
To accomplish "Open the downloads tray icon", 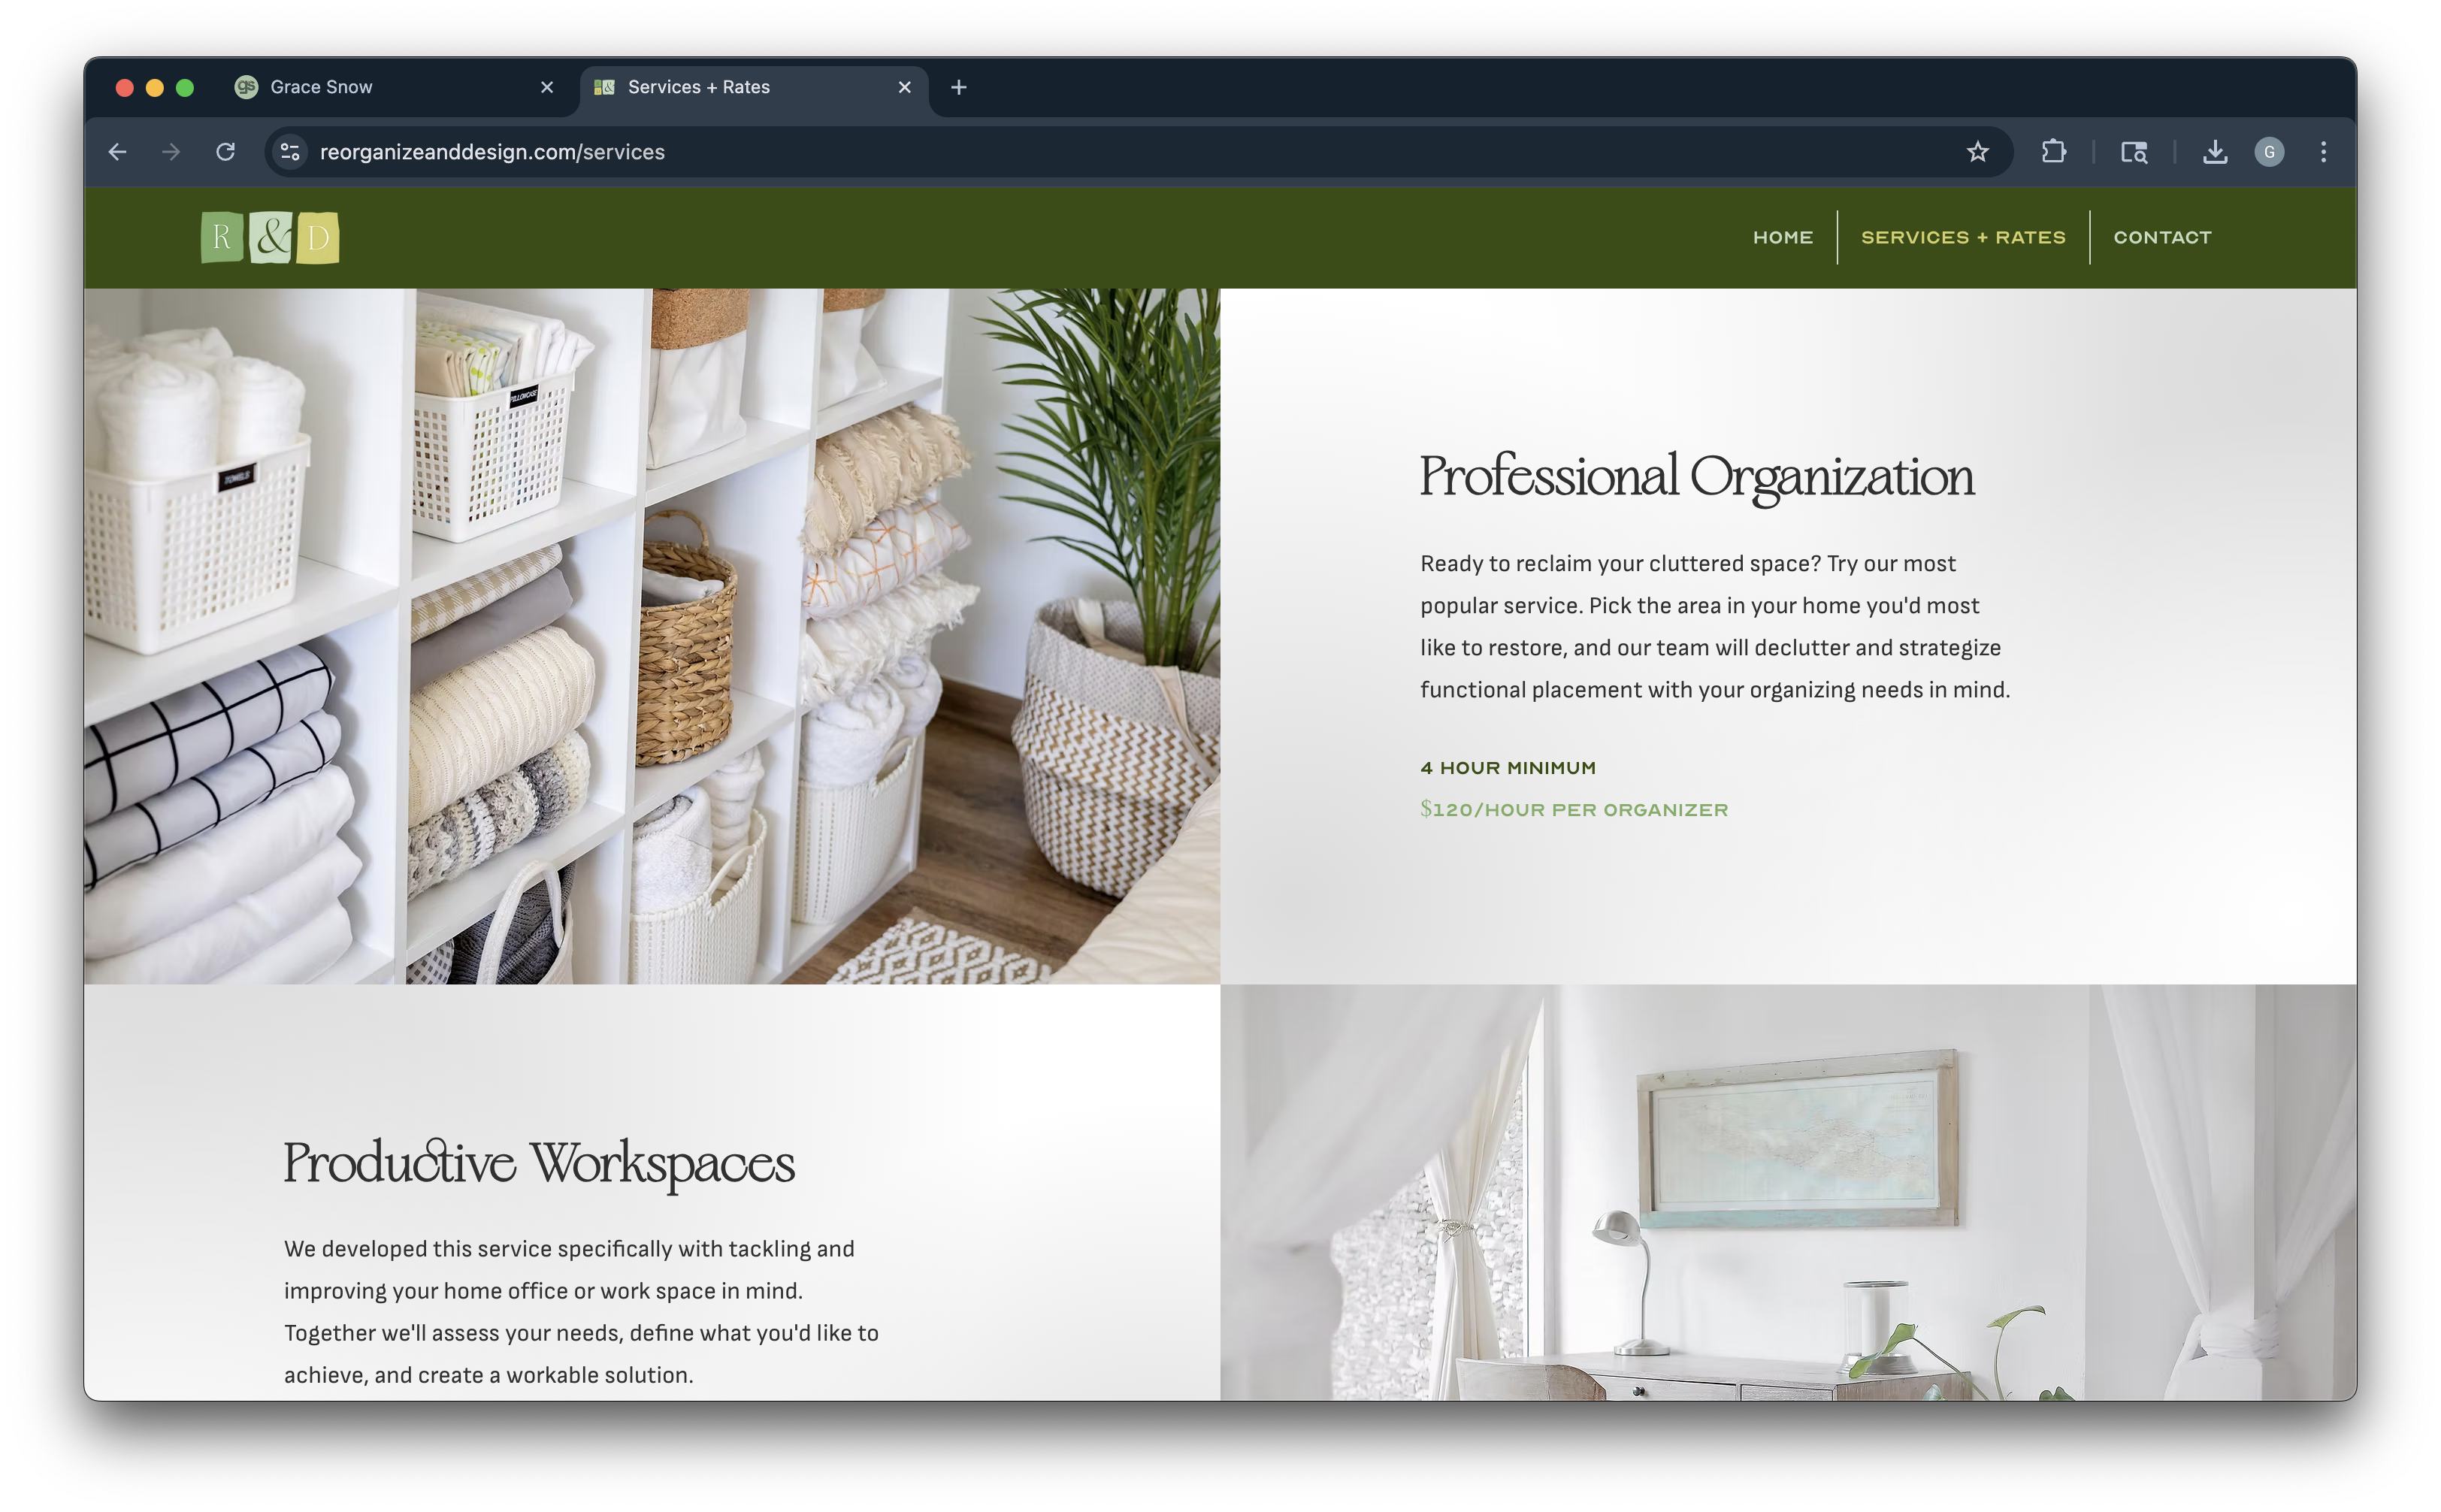I will coord(2215,152).
